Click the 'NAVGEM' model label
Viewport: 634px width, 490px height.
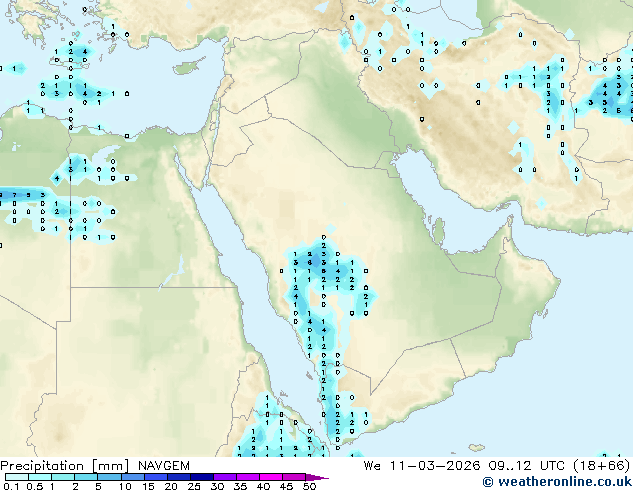point(164,466)
